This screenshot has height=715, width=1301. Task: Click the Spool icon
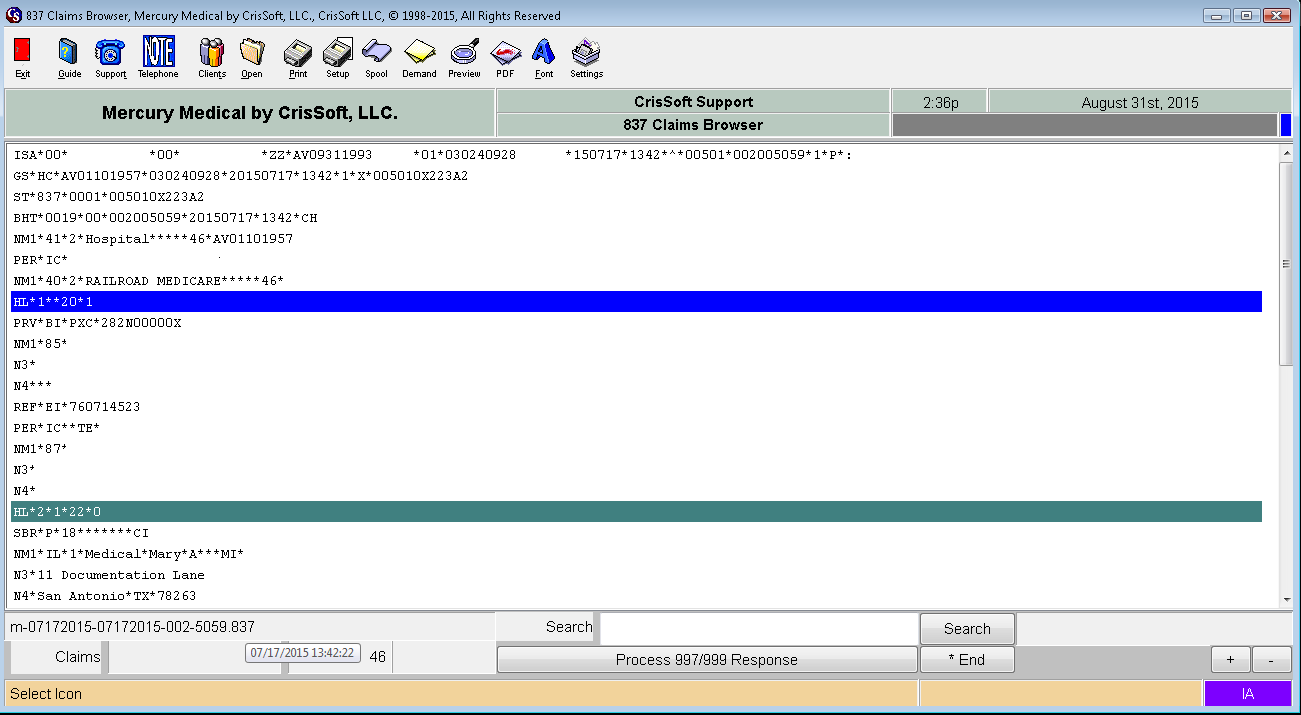click(x=376, y=57)
